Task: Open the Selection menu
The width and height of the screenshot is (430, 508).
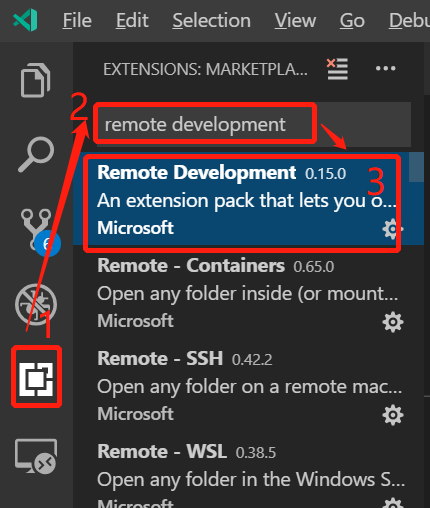Action: (x=212, y=20)
